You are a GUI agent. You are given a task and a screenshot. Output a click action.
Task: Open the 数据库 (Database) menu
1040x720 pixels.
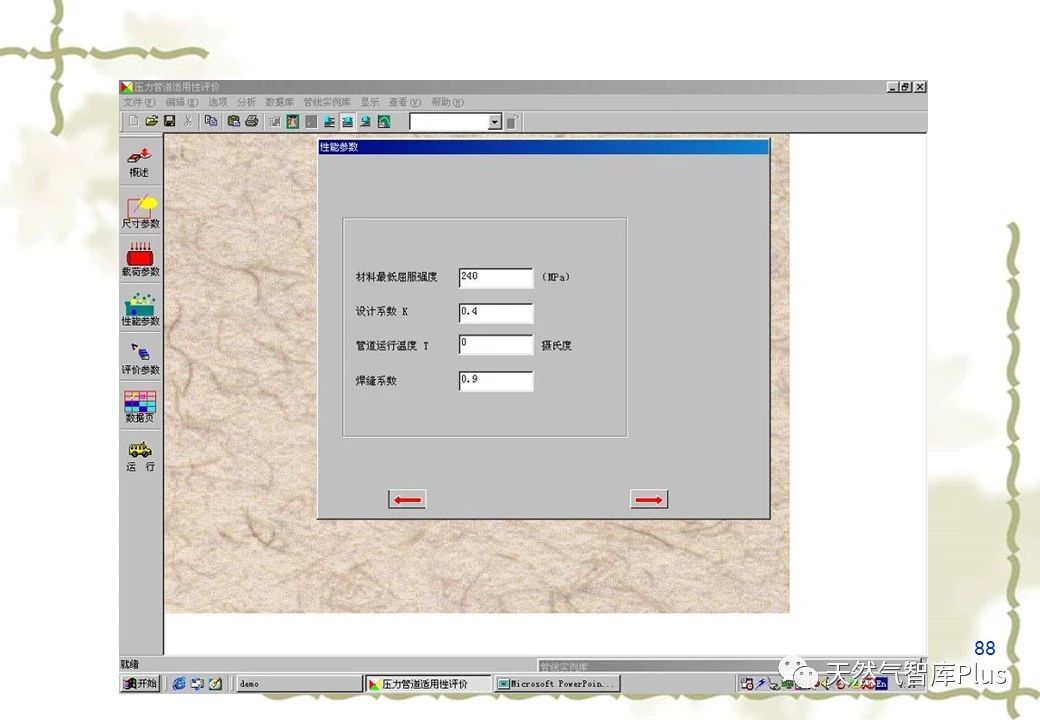pyautogui.click(x=279, y=102)
